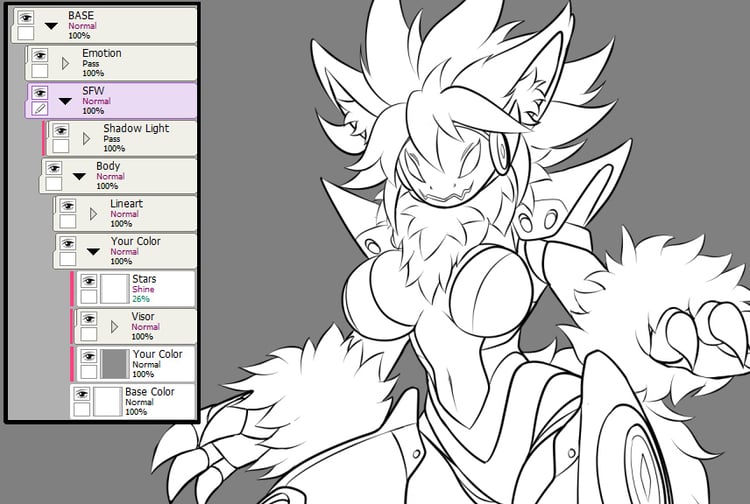Expand the Visor folder triangle
The height and width of the screenshot is (504, 750).
click(x=114, y=327)
